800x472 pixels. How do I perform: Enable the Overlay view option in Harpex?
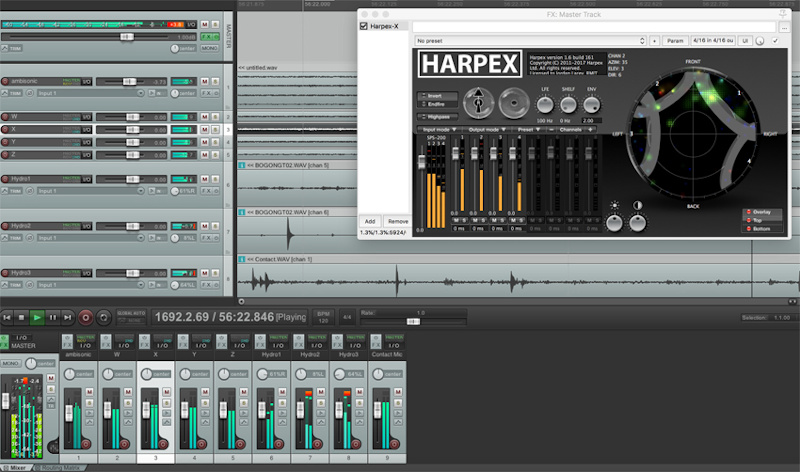(761, 212)
